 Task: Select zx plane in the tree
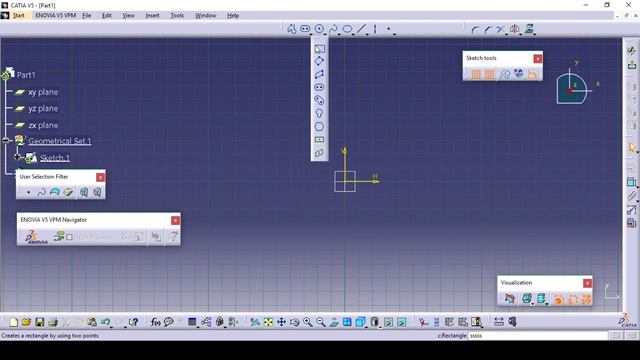[x=43, y=125]
